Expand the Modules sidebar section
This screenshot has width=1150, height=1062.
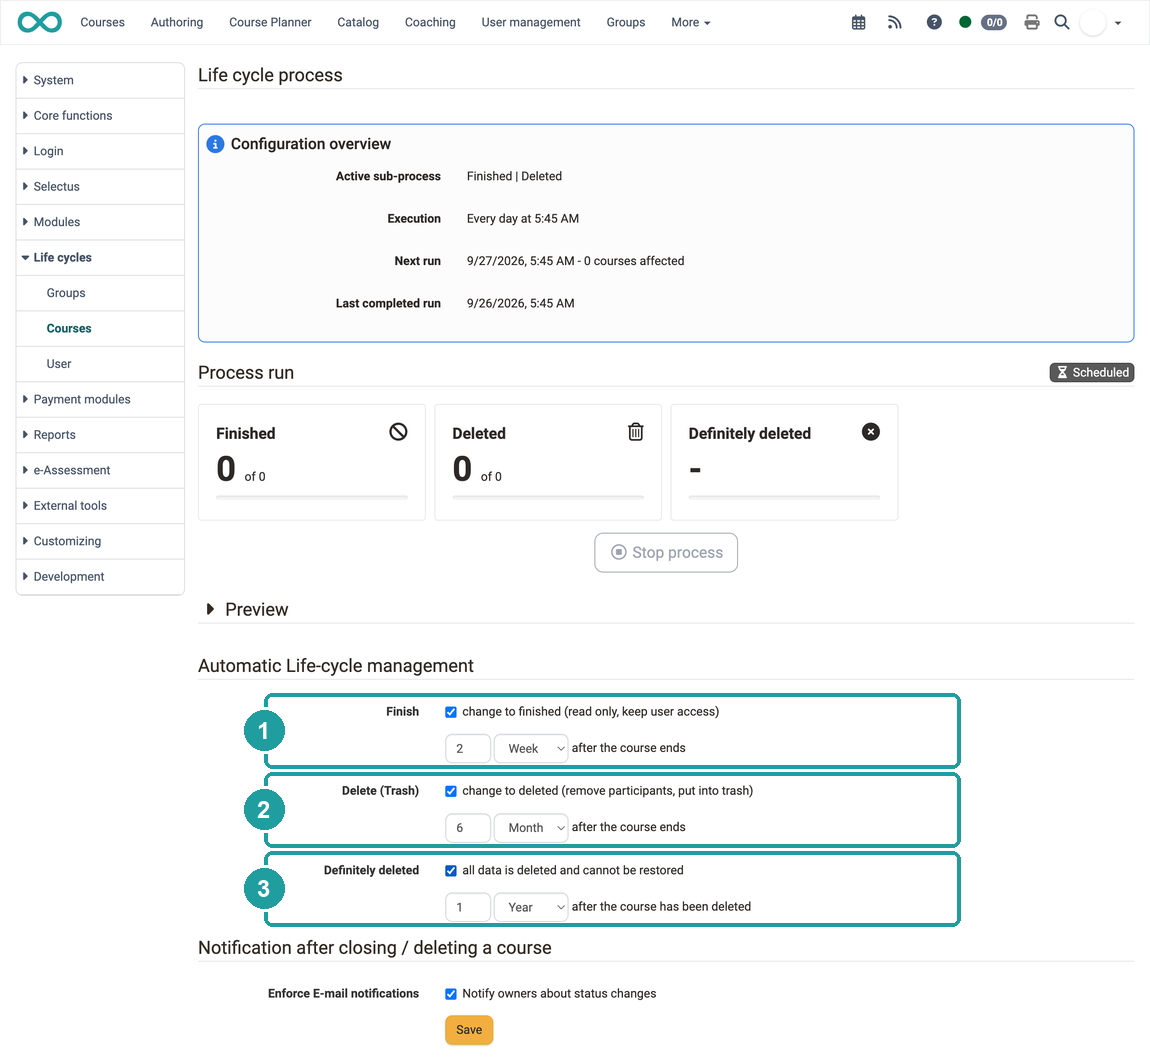coord(100,222)
